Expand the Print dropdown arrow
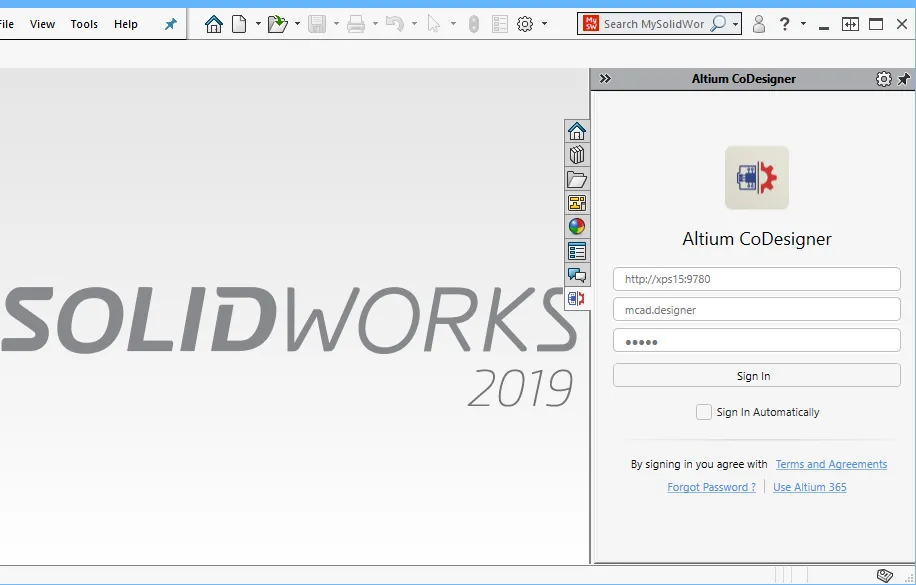The image size is (916, 585). (x=375, y=24)
